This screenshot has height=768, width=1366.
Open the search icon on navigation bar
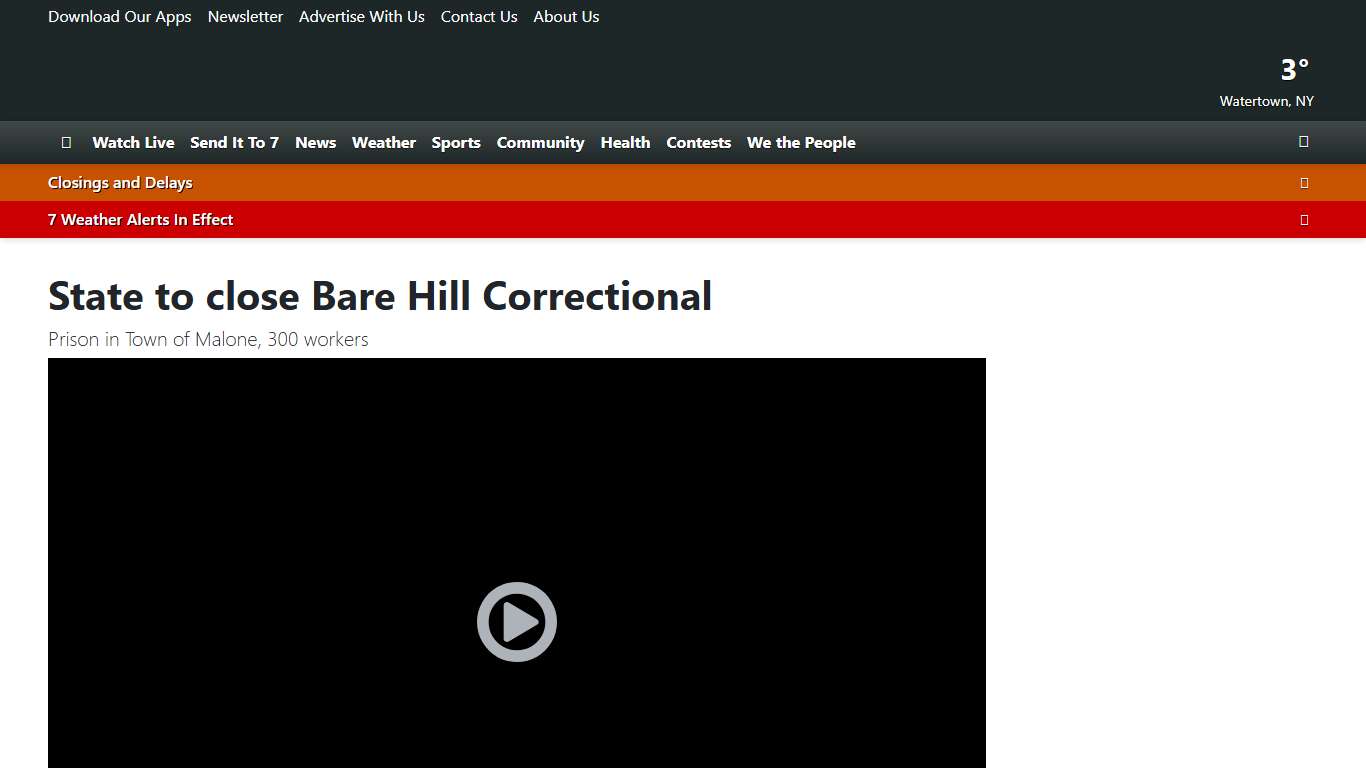(x=1303, y=142)
